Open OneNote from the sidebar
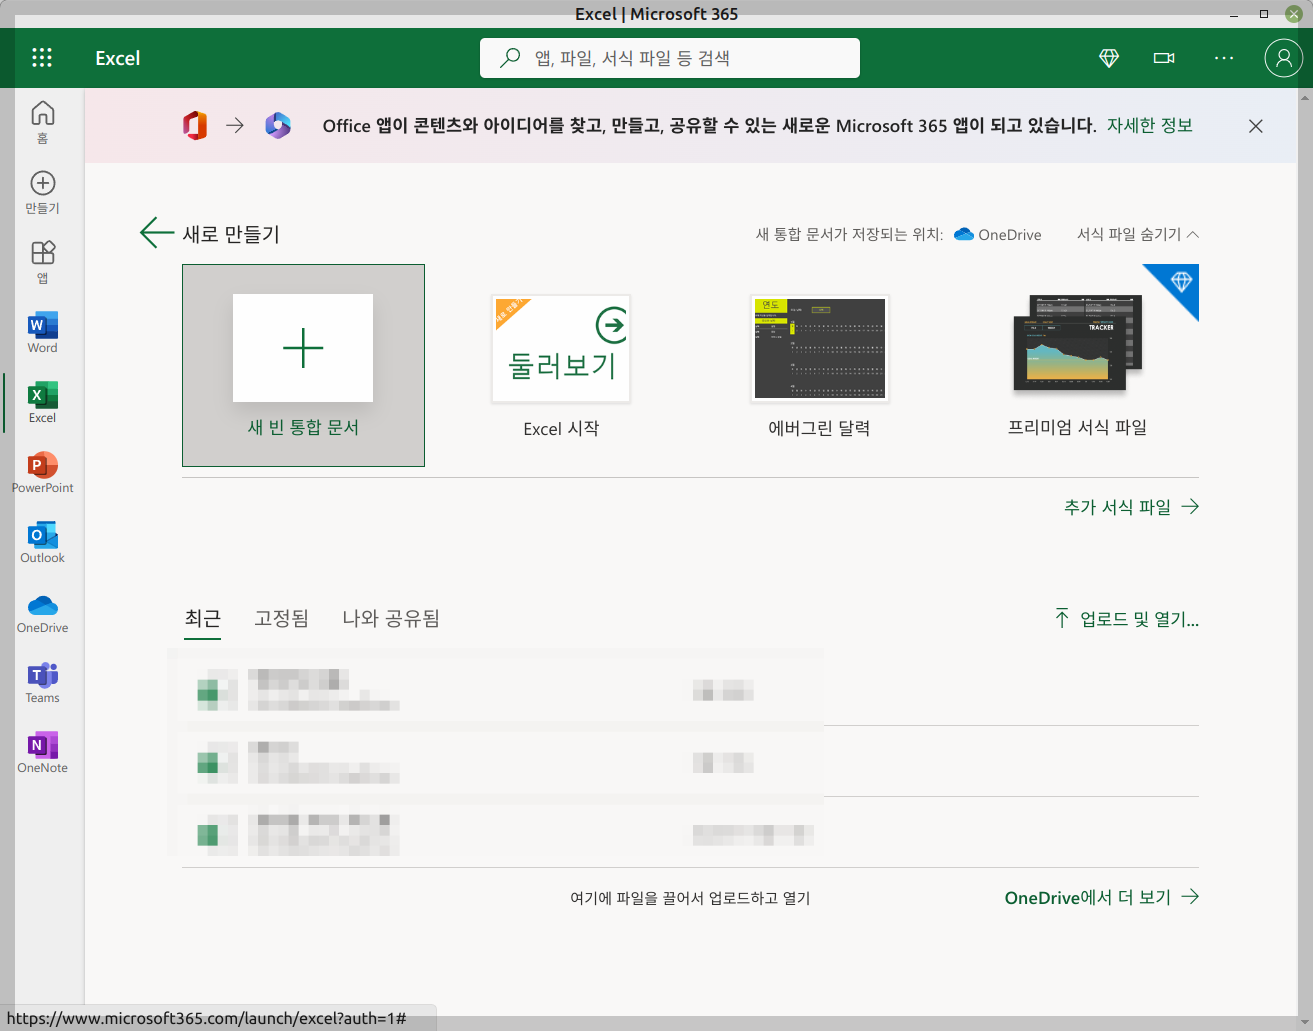 click(43, 752)
